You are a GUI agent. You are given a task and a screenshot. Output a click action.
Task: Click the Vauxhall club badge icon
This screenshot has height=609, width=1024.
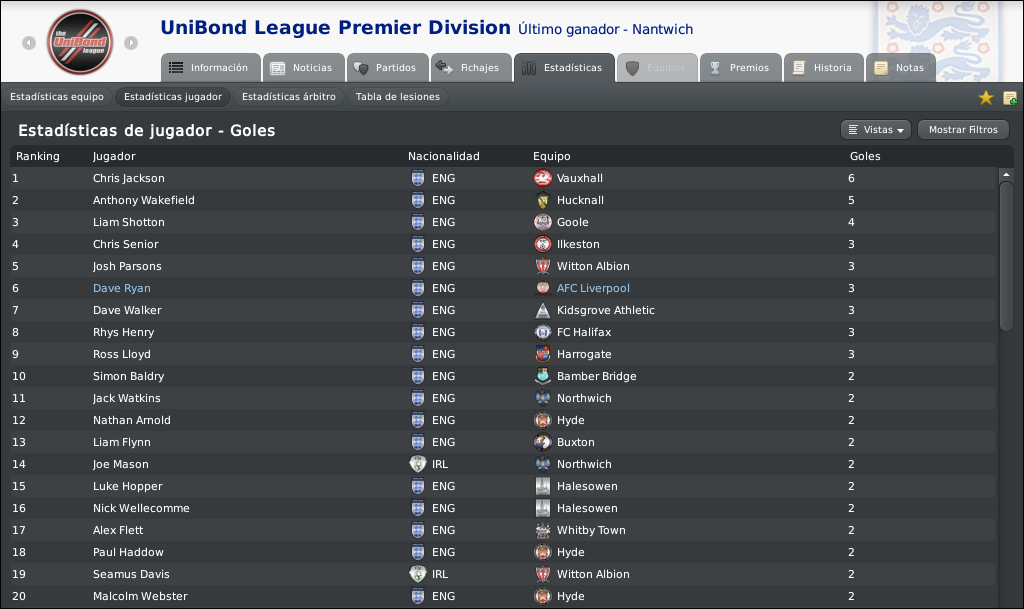pos(543,178)
